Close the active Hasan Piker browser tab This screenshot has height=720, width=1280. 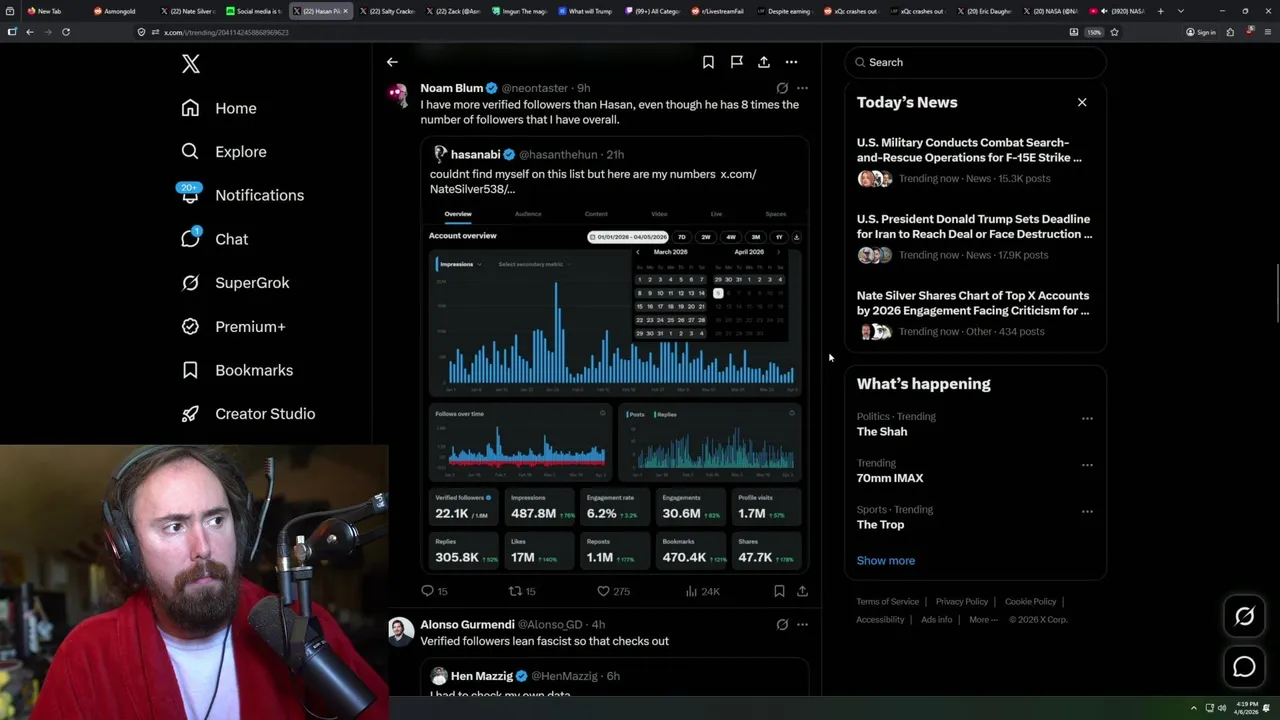click(346, 11)
